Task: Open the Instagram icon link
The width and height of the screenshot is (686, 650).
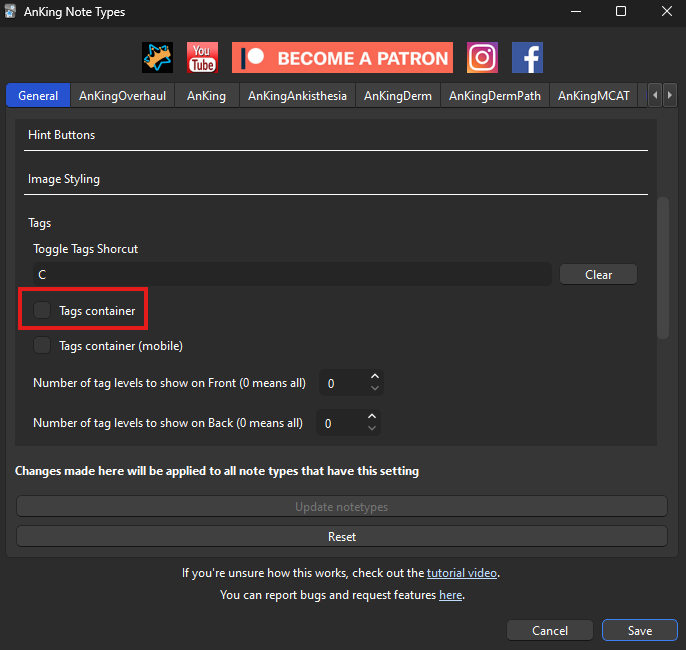Action: 482,58
